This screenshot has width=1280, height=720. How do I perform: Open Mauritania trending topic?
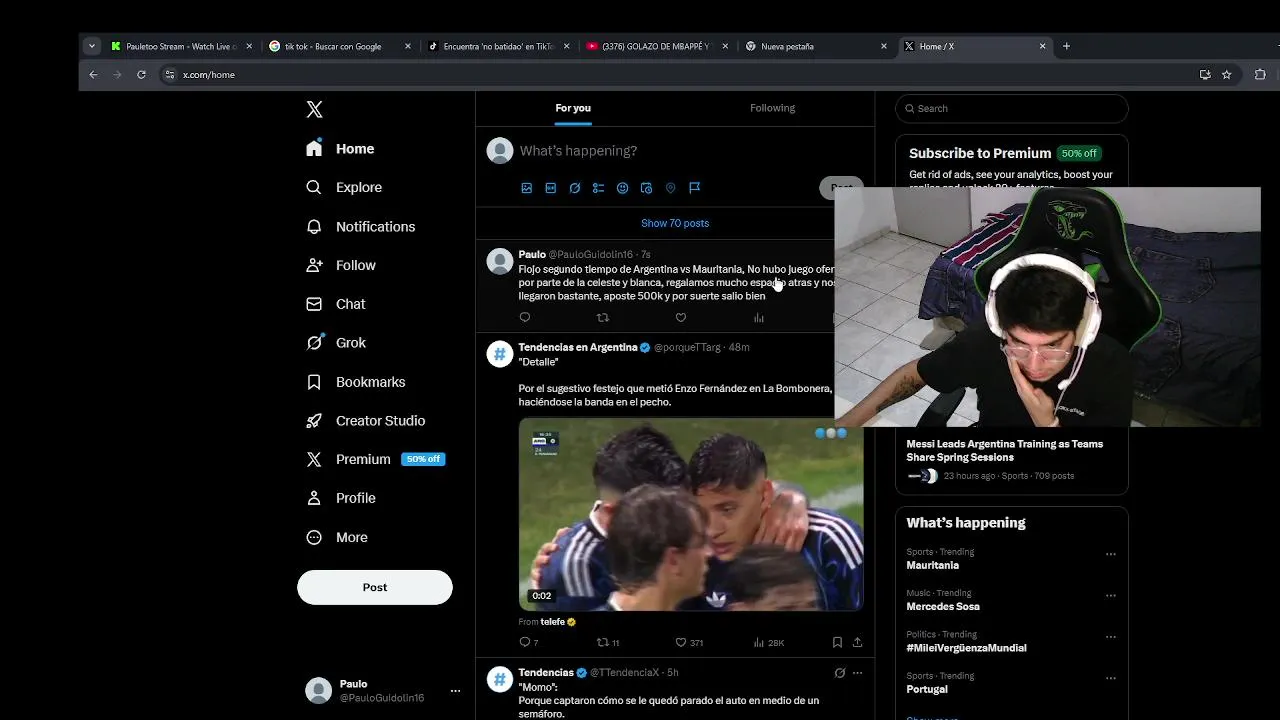933,565
